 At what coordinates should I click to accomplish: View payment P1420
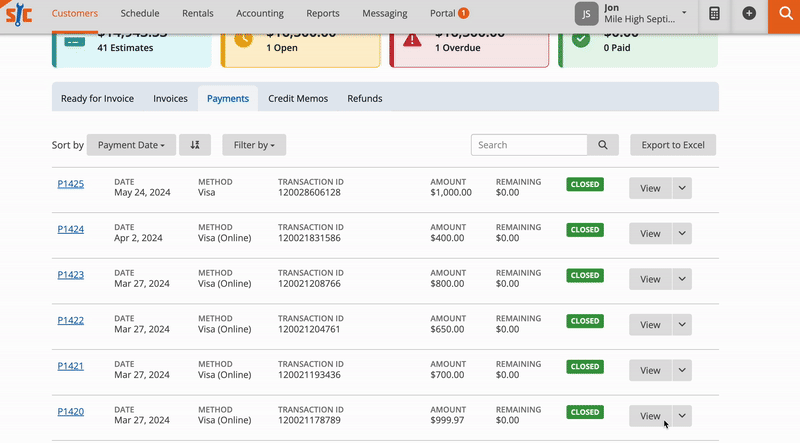click(x=650, y=416)
